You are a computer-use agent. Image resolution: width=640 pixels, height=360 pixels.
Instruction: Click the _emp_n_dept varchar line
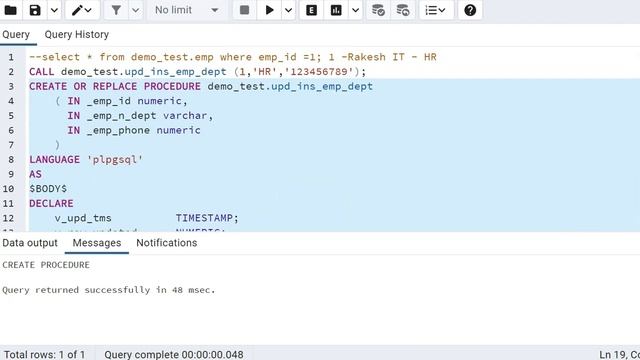coord(140,116)
